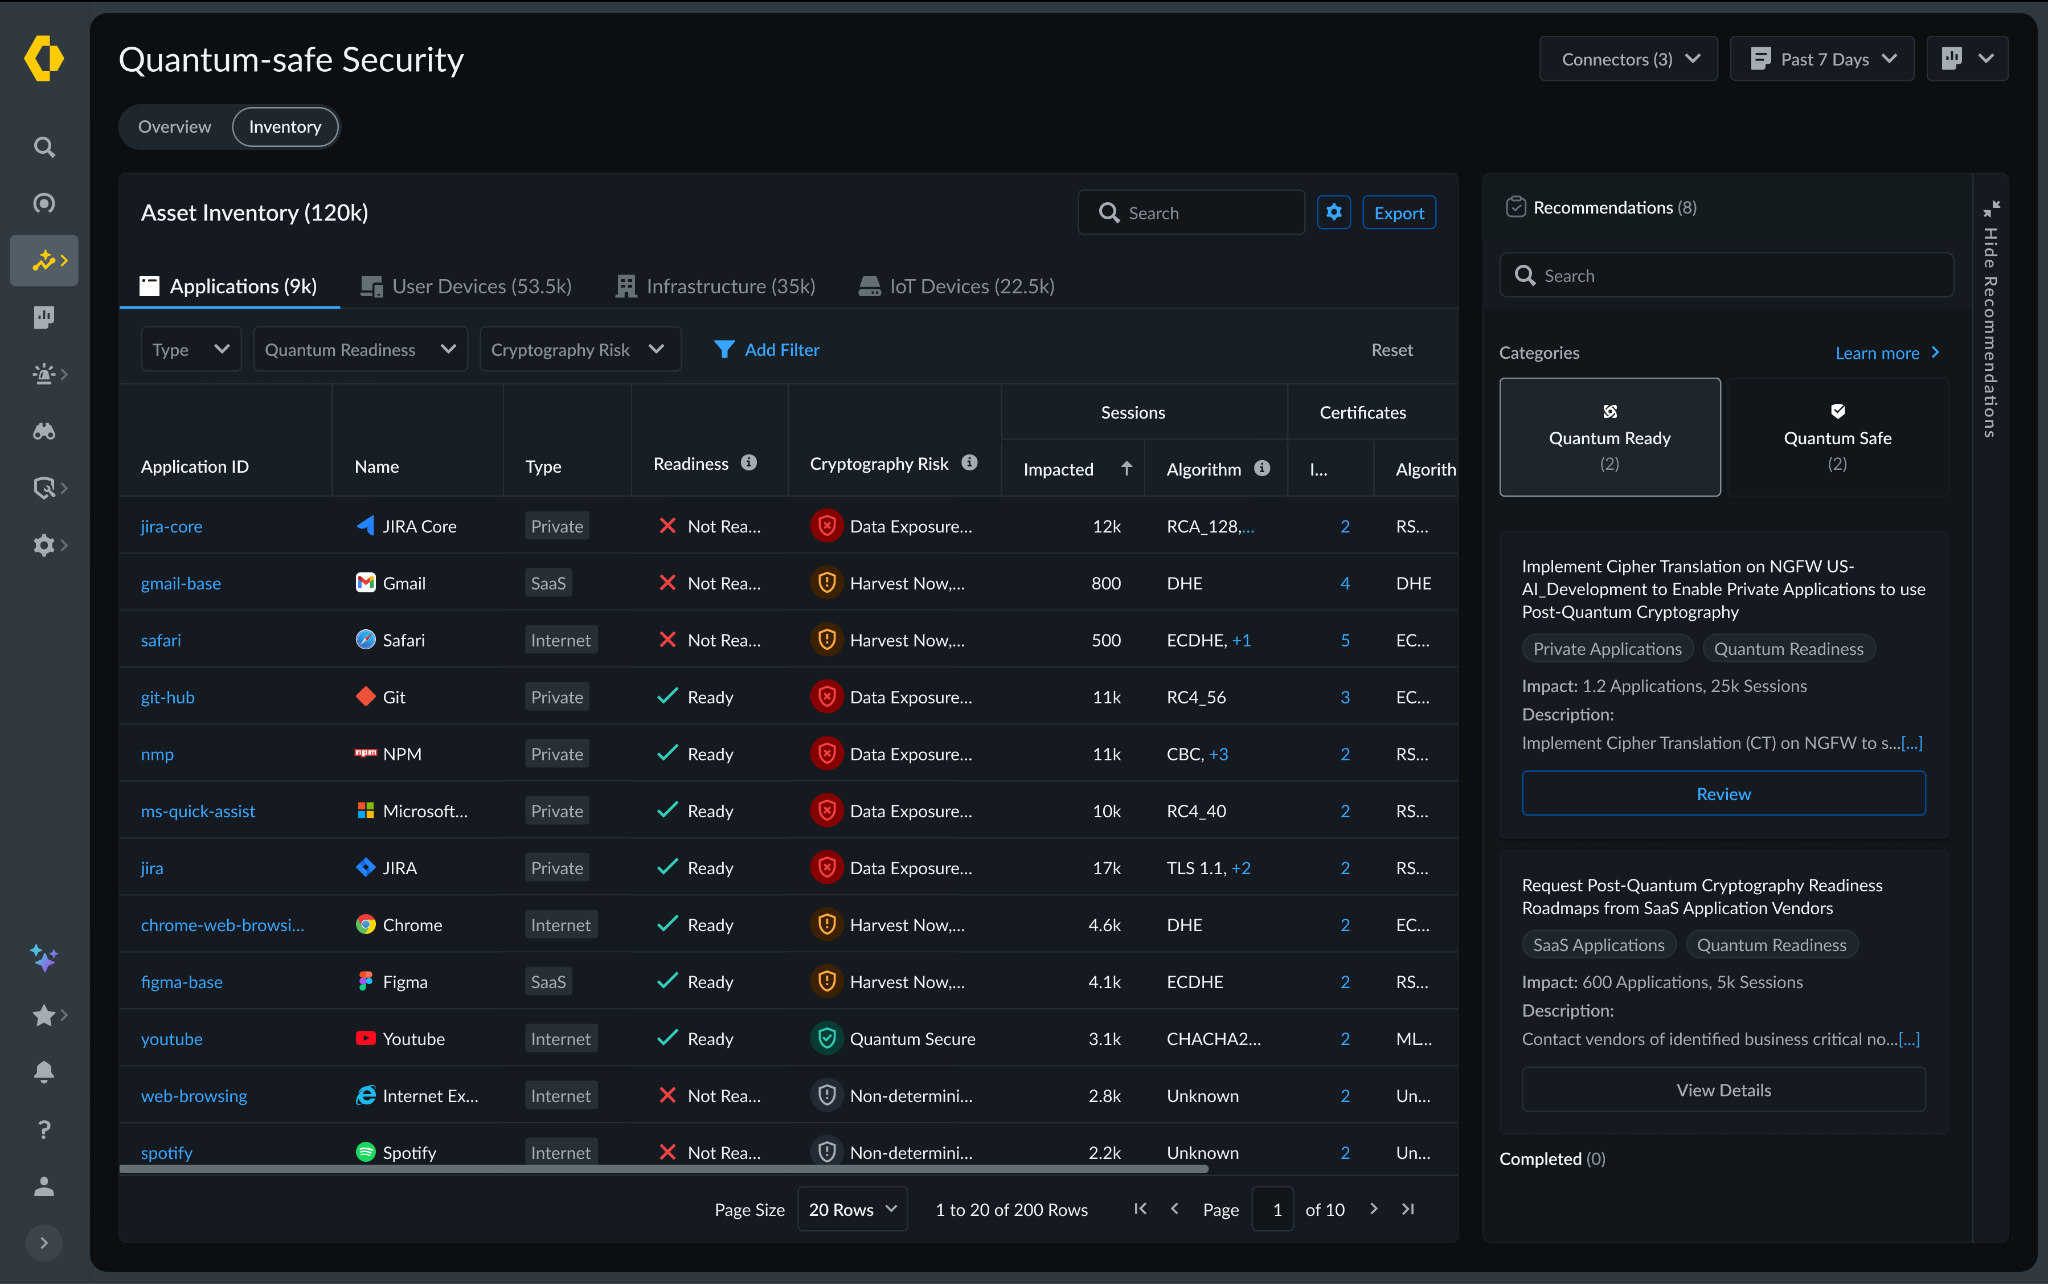The height and width of the screenshot is (1284, 2048).
Task: Switch from Inventory to Overview view
Action: 174,127
